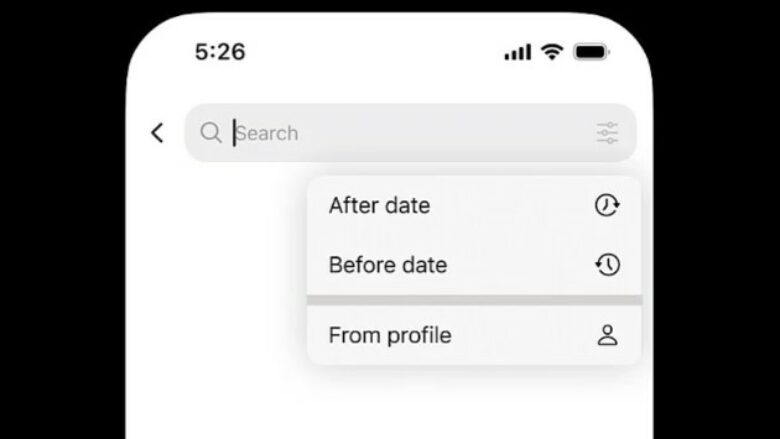Click the magnifying glass search icon
Screen dimensions: 780x439
pyautogui.click(x=210, y=133)
